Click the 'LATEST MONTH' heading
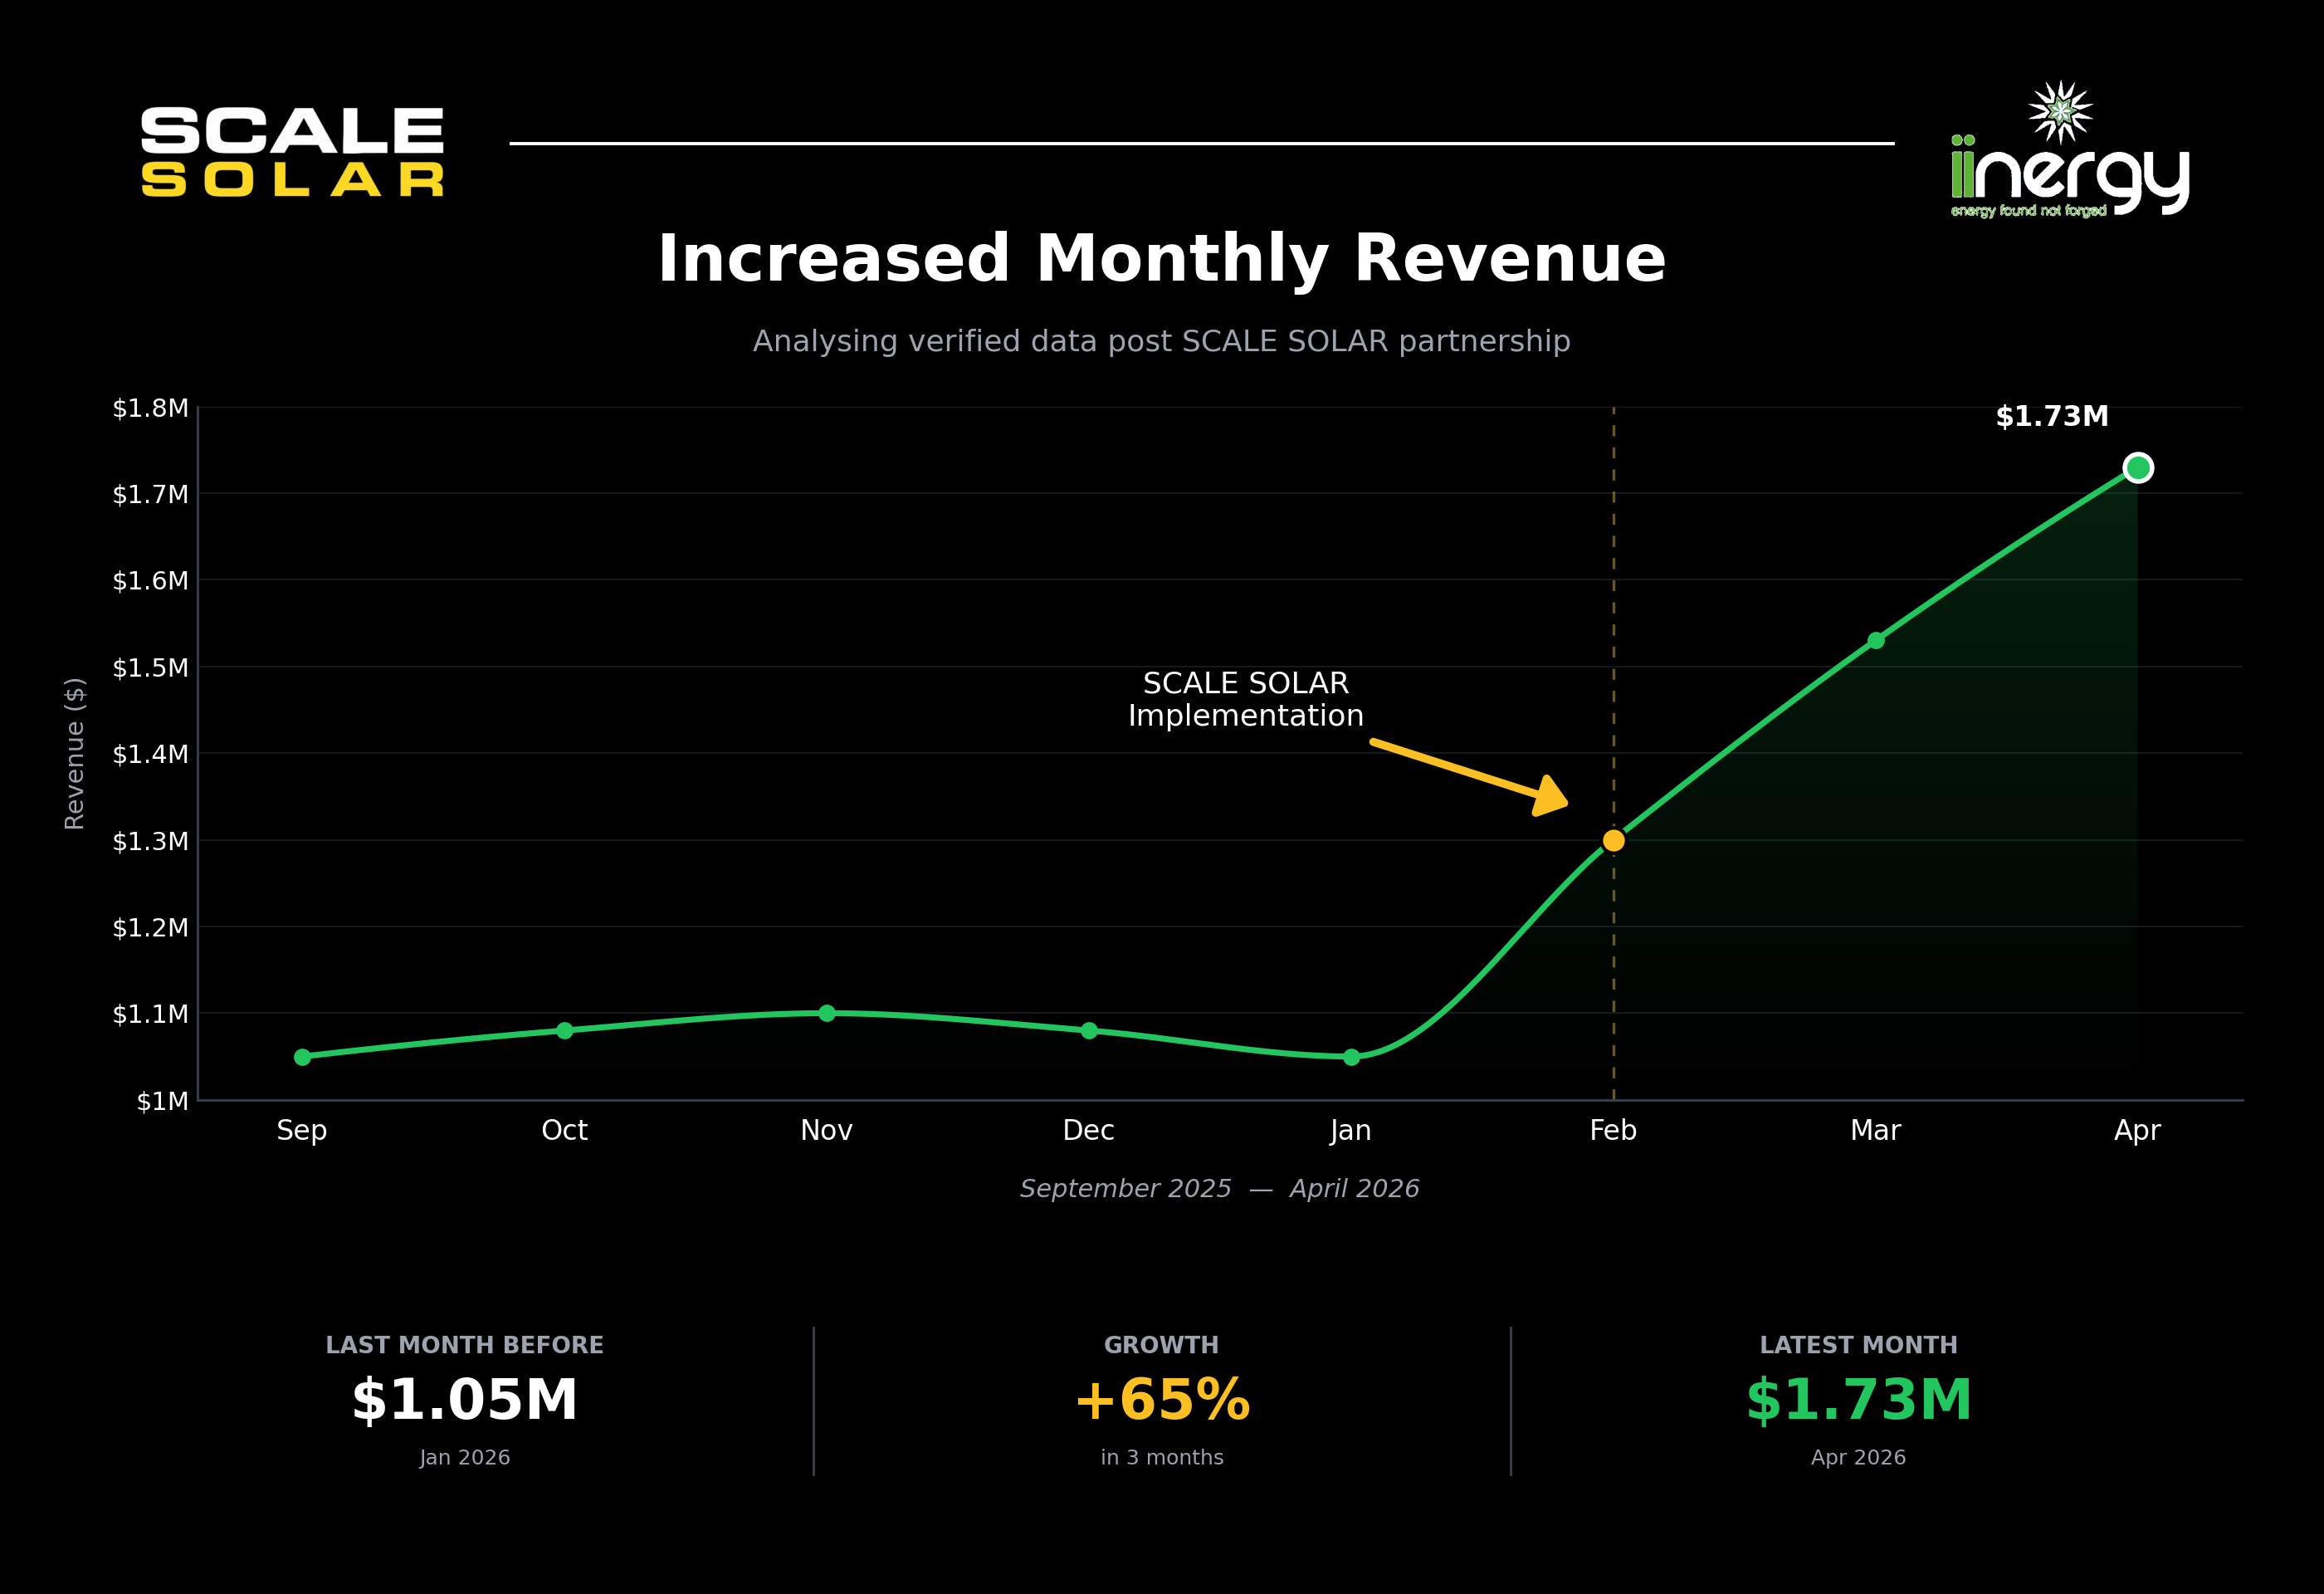The width and height of the screenshot is (2324, 1594). [1859, 1346]
